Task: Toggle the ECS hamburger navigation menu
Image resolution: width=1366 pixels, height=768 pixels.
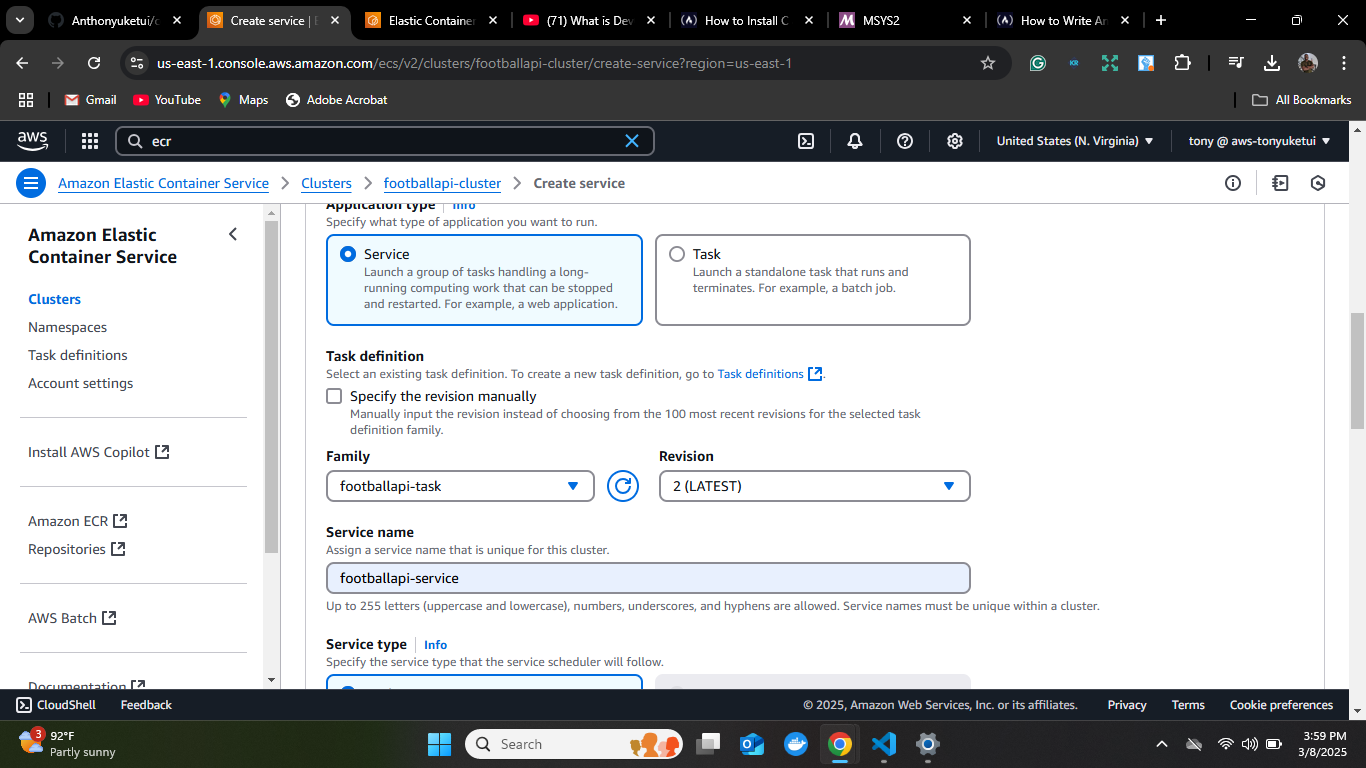Action: coord(31,183)
